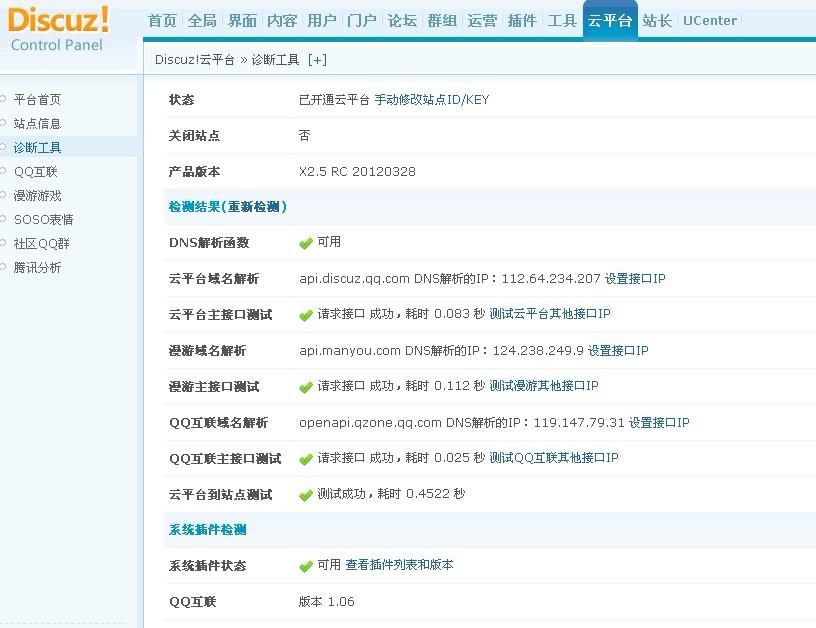Select 诊断工具 in the sidebar
This screenshot has width=816, height=628.
[37, 148]
